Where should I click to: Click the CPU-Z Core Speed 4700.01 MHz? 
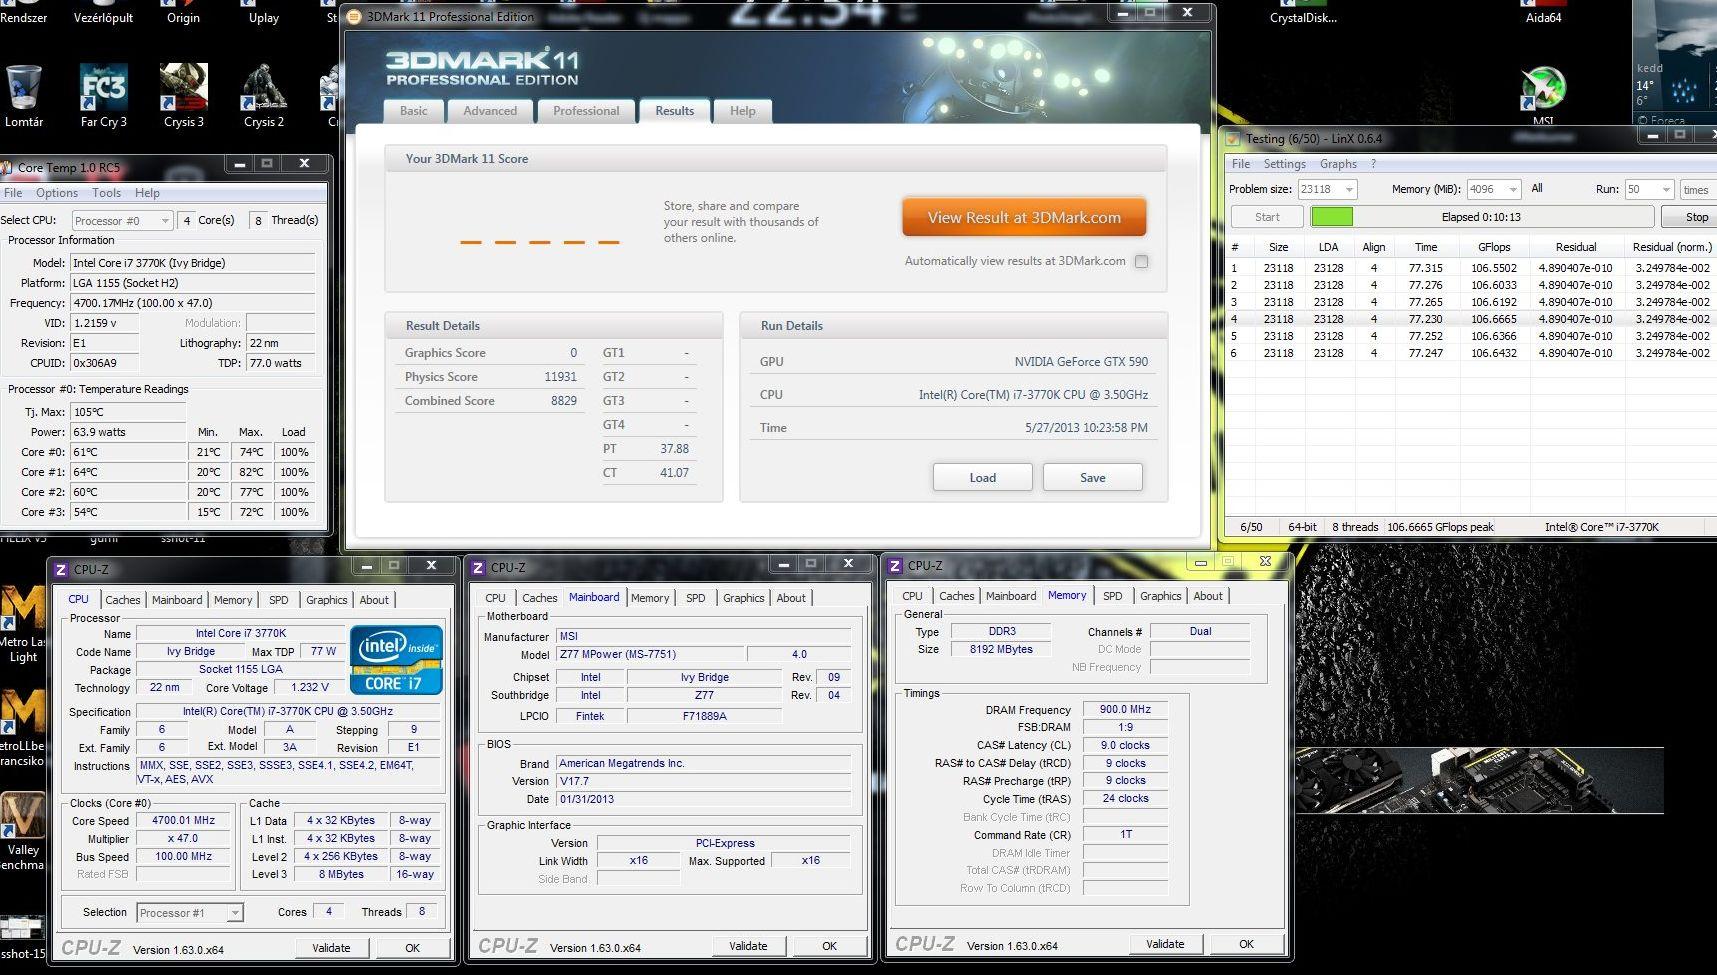coord(183,821)
